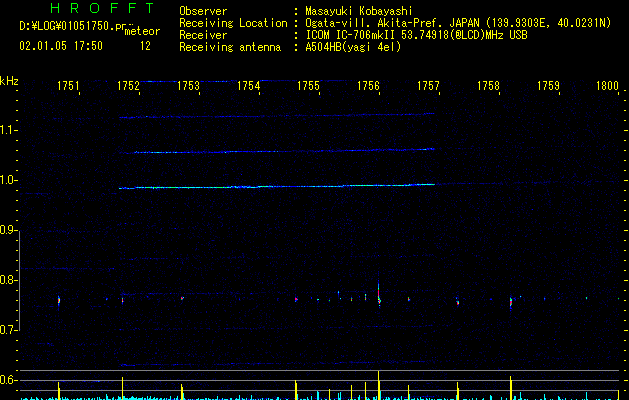Click the 1751 time axis marker

pyautogui.click(x=68, y=86)
